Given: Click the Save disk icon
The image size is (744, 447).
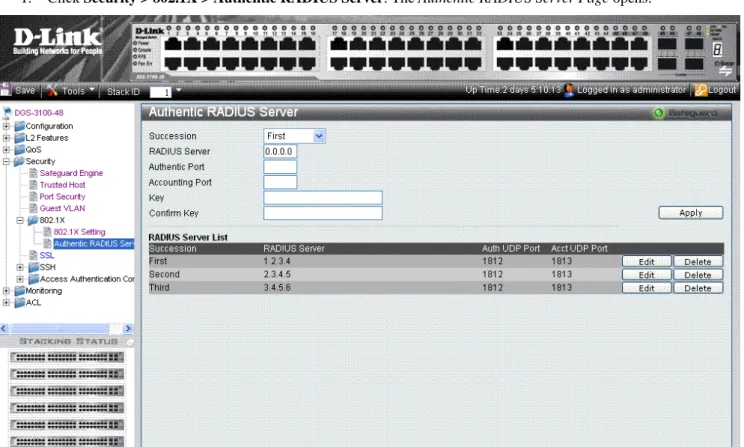Looking at the screenshot, I should click(6, 90).
